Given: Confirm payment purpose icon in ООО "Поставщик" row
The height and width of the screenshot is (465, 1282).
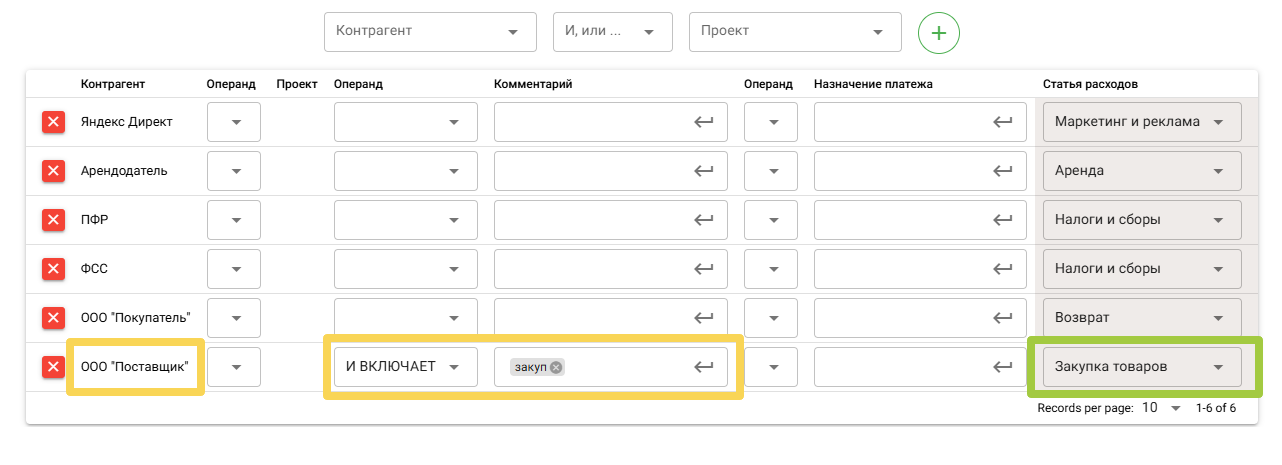Looking at the screenshot, I should [x=1003, y=367].
